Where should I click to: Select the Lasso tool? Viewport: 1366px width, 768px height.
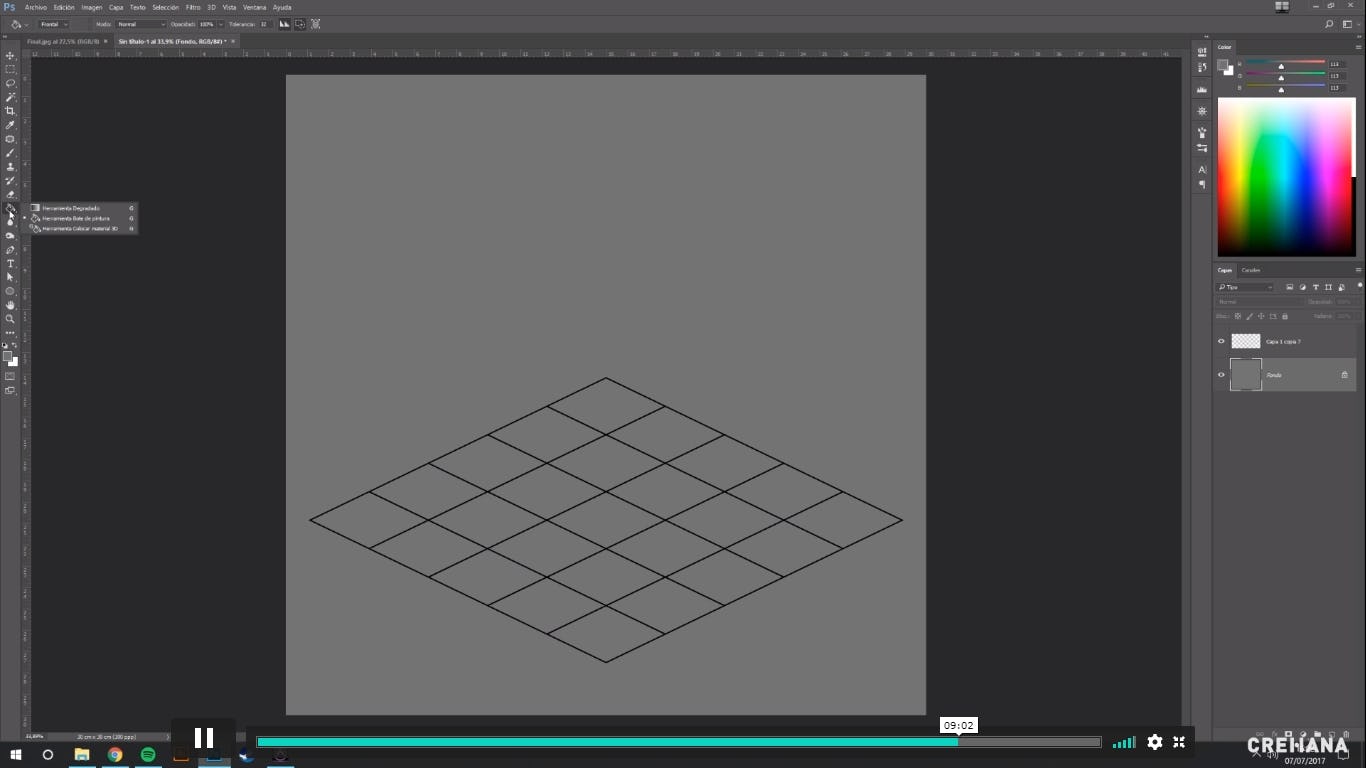(10, 83)
